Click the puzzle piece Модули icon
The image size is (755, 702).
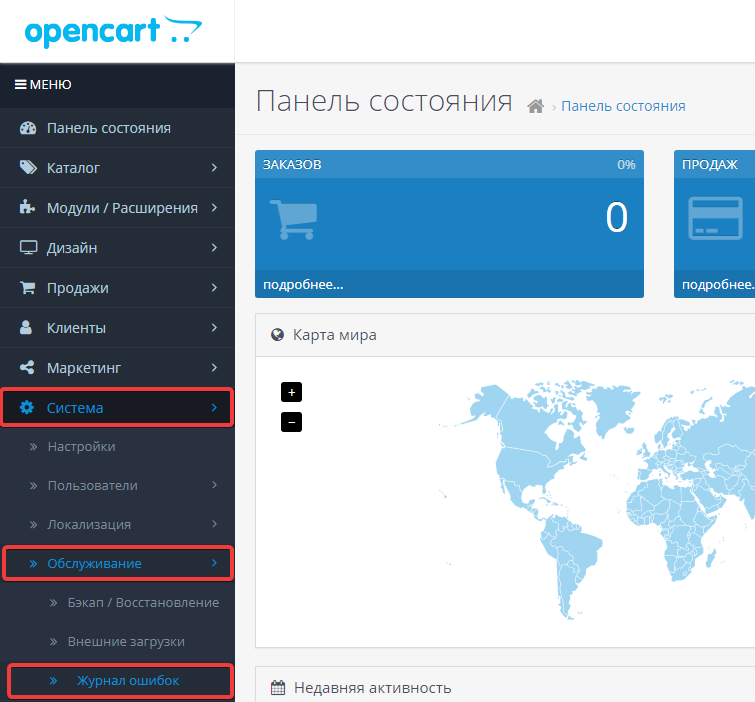point(28,208)
